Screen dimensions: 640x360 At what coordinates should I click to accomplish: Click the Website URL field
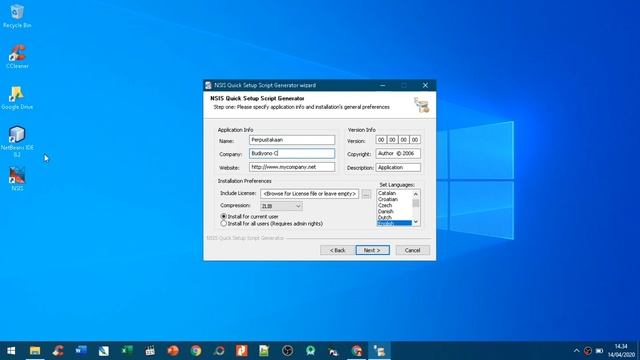tap(292, 167)
